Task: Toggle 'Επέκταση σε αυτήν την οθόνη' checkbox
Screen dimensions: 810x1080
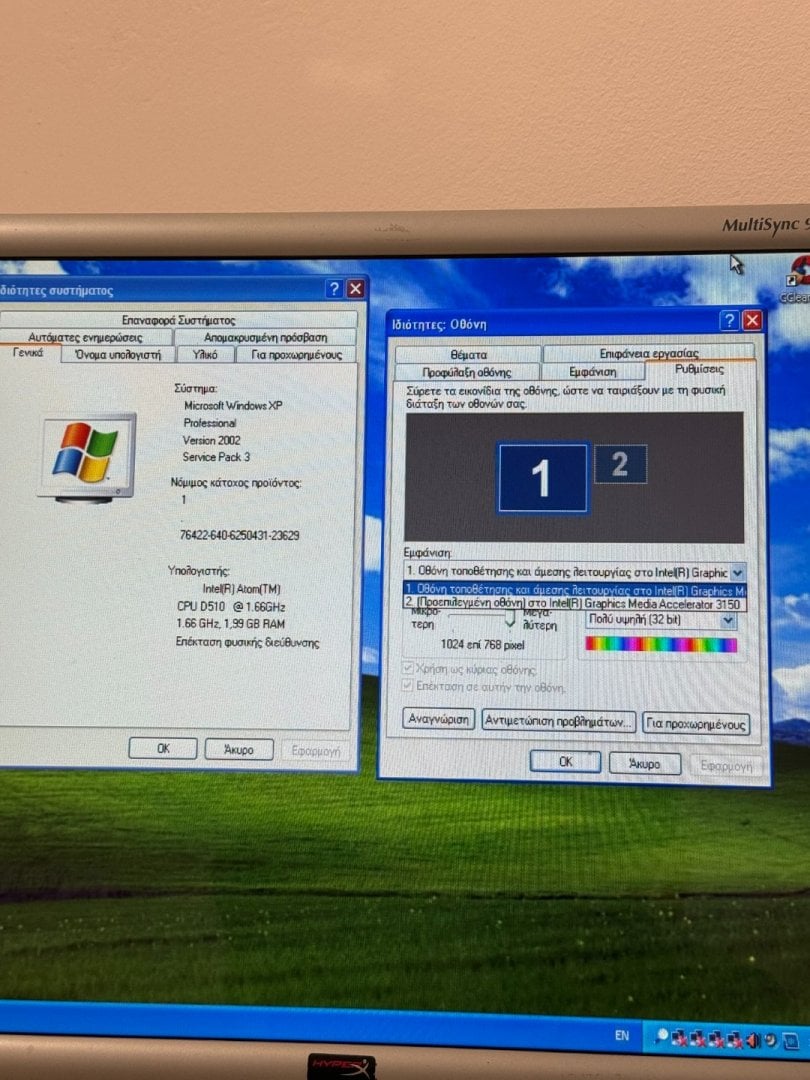Action: click(408, 685)
